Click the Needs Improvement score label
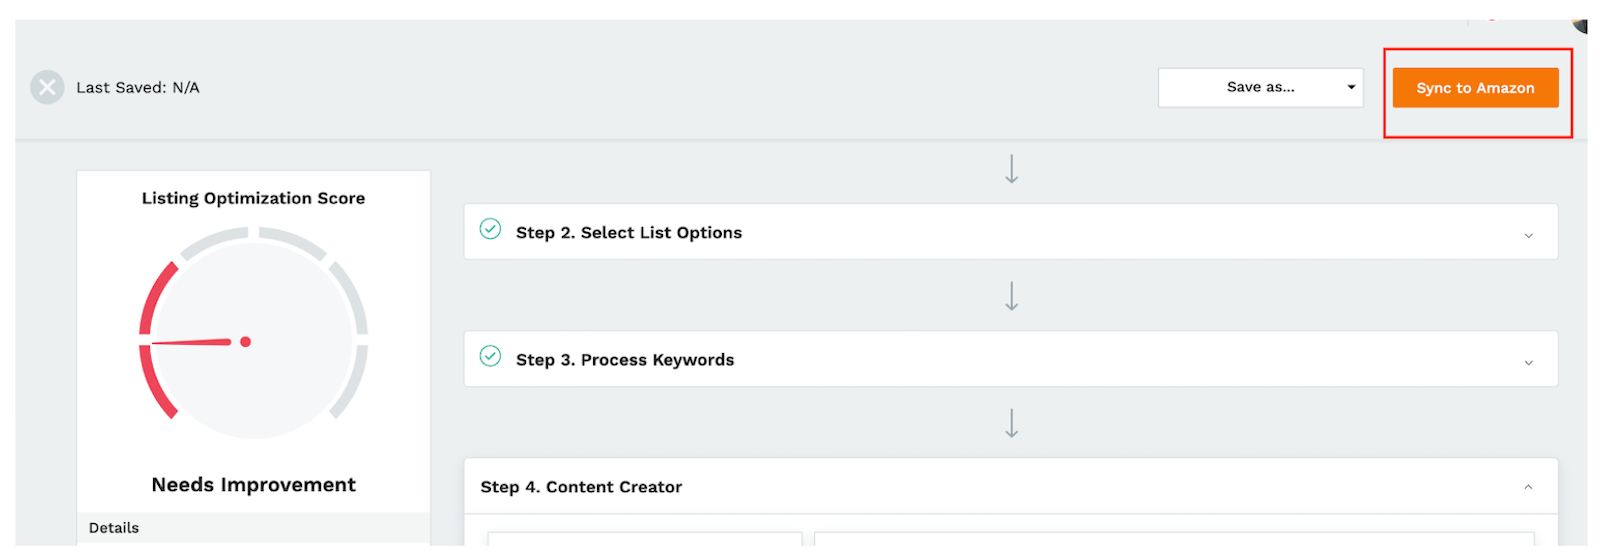 253,485
